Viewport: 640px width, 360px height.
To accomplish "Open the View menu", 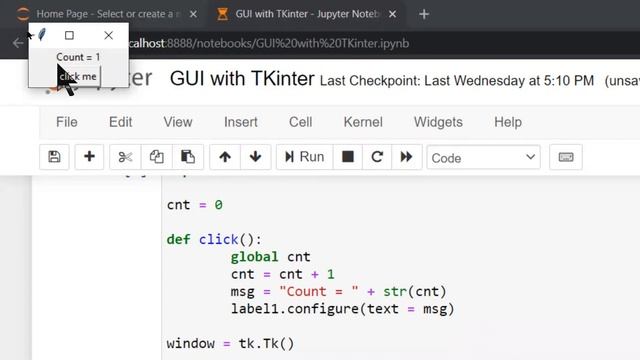I will click(x=178, y=122).
